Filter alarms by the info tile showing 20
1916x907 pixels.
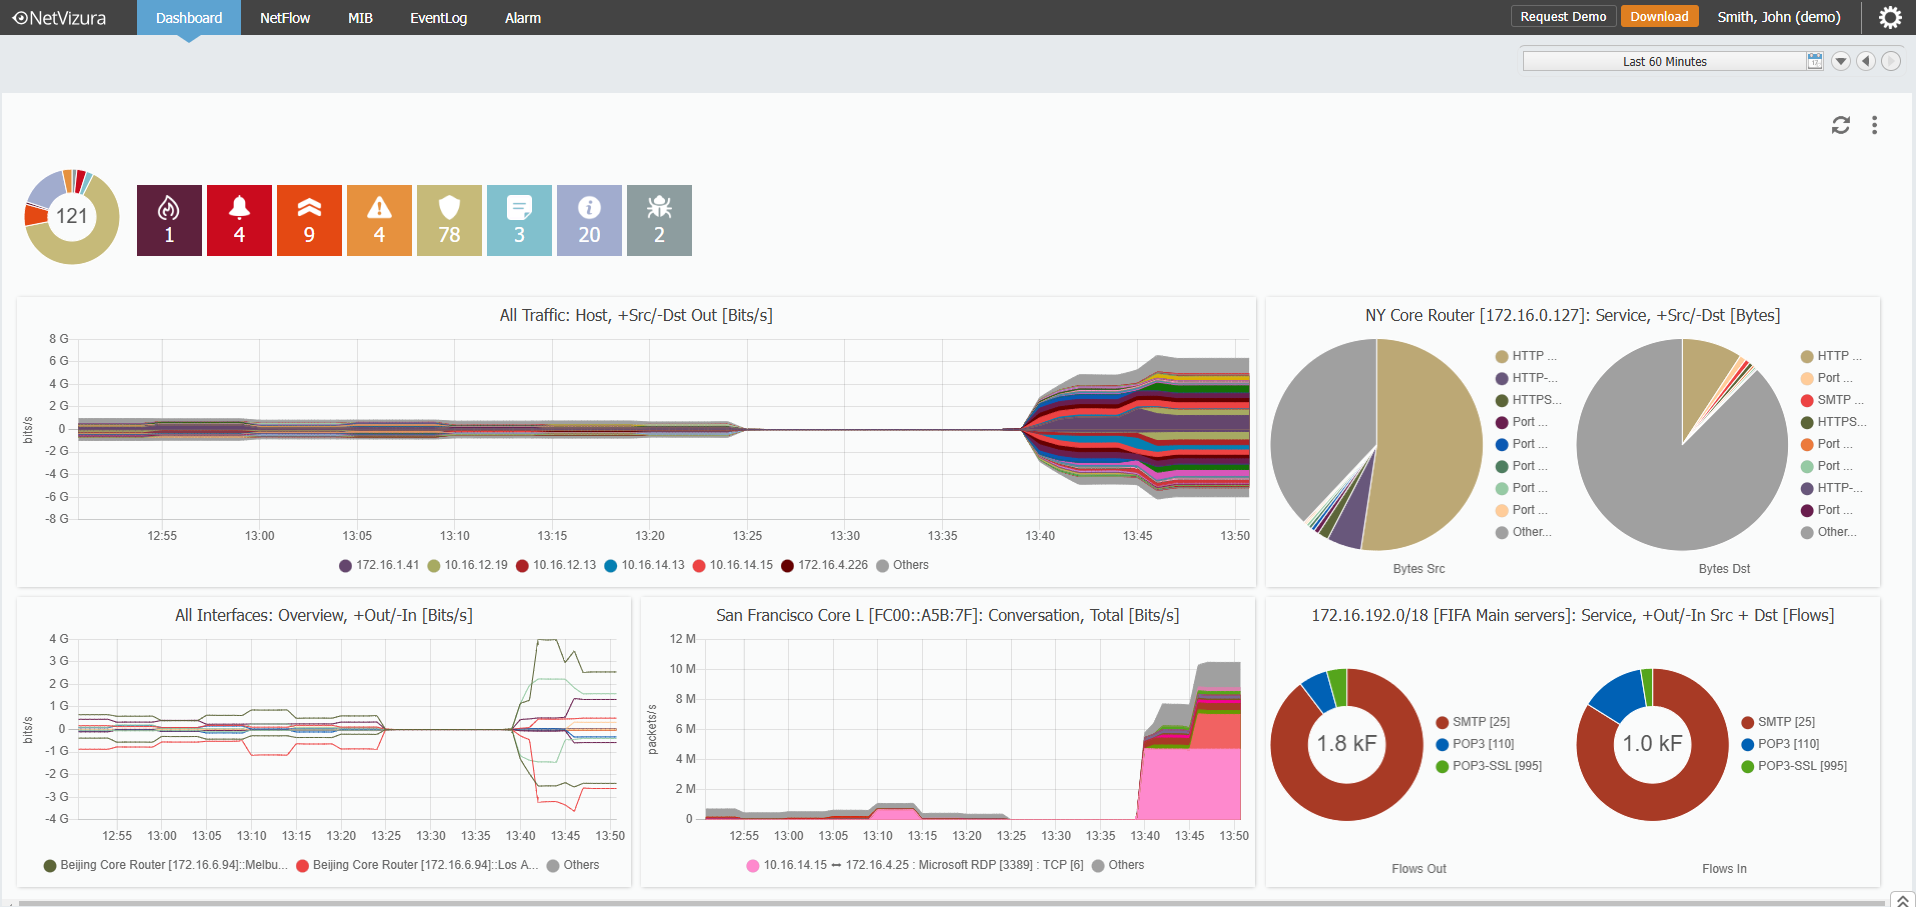pos(589,220)
